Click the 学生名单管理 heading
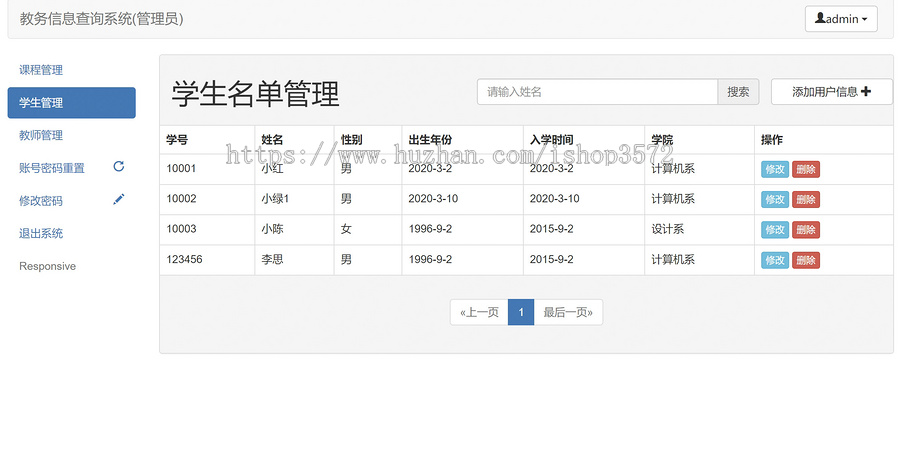This screenshot has width=900, height=465. click(255, 94)
